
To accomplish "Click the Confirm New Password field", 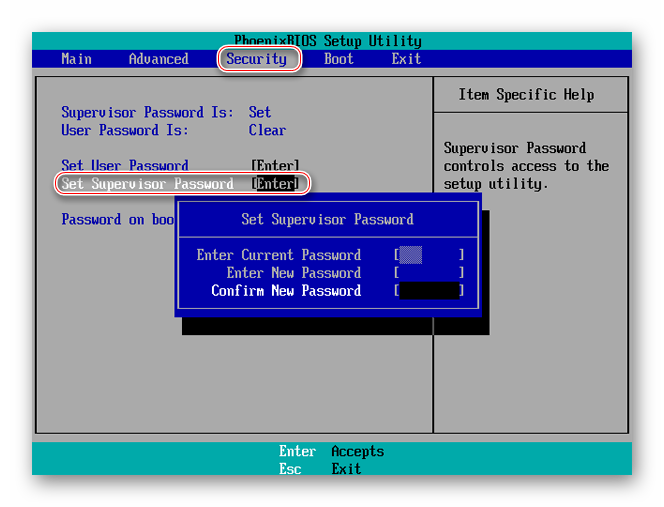I will (x=429, y=291).
